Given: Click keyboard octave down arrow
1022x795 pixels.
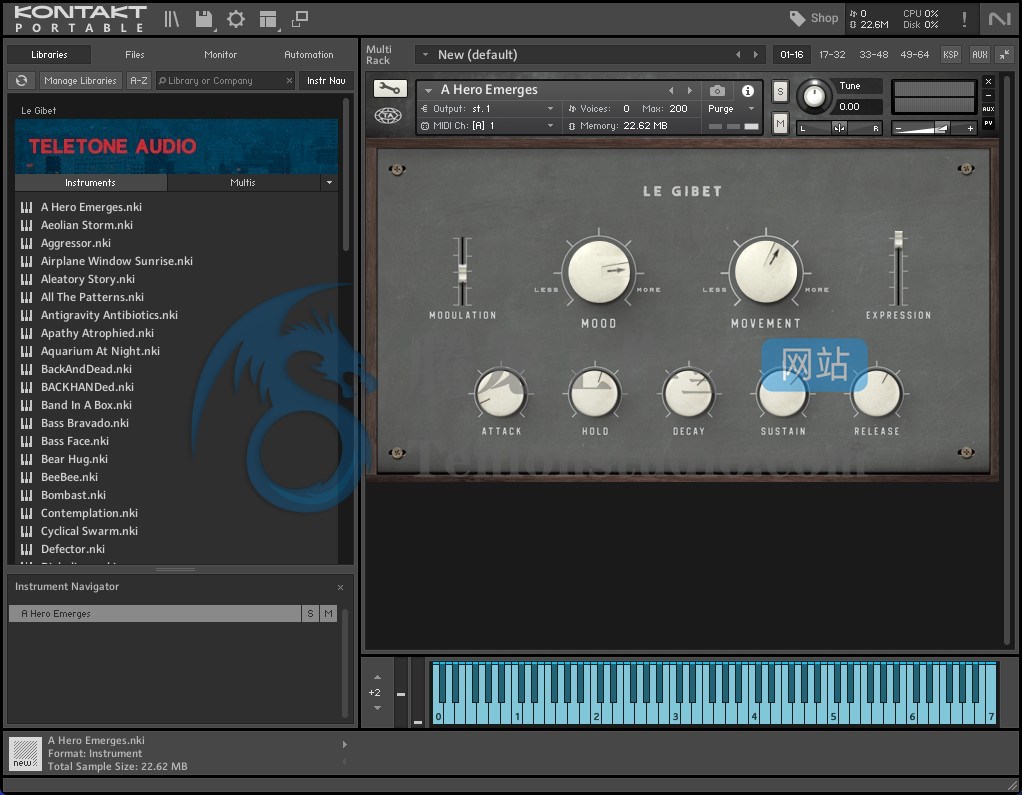Looking at the screenshot, I should 377,708.
